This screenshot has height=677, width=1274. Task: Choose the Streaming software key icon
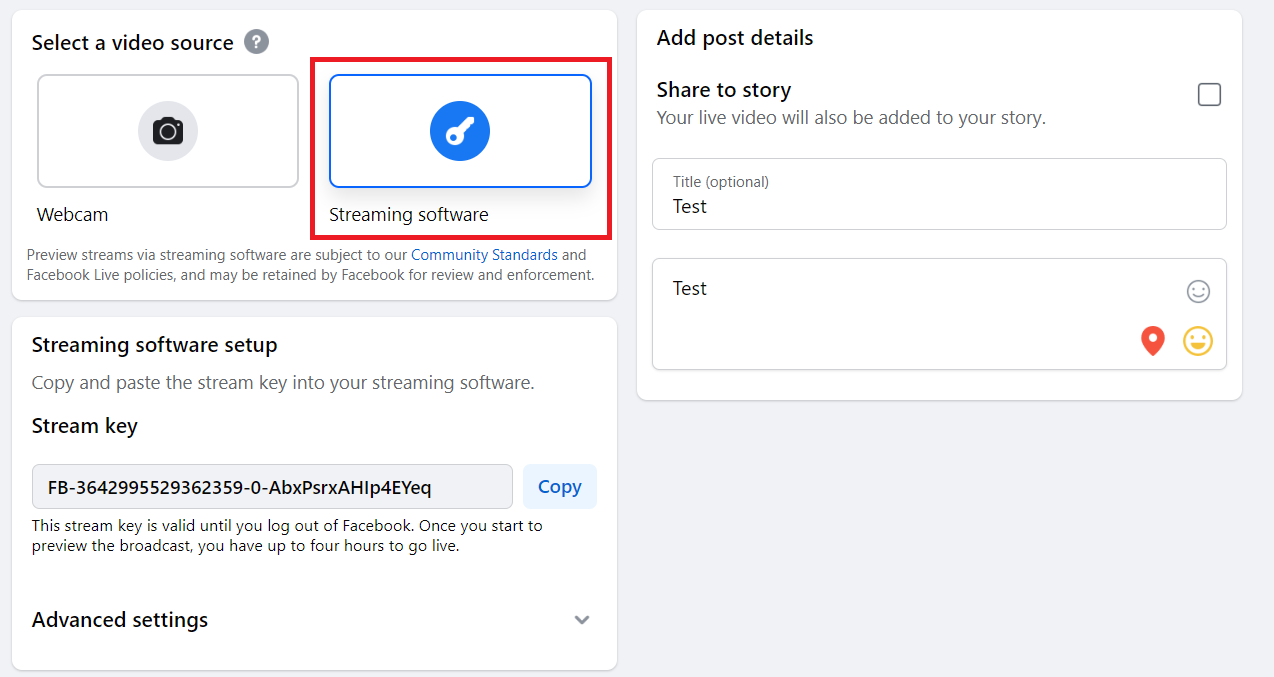coord(460,131)
